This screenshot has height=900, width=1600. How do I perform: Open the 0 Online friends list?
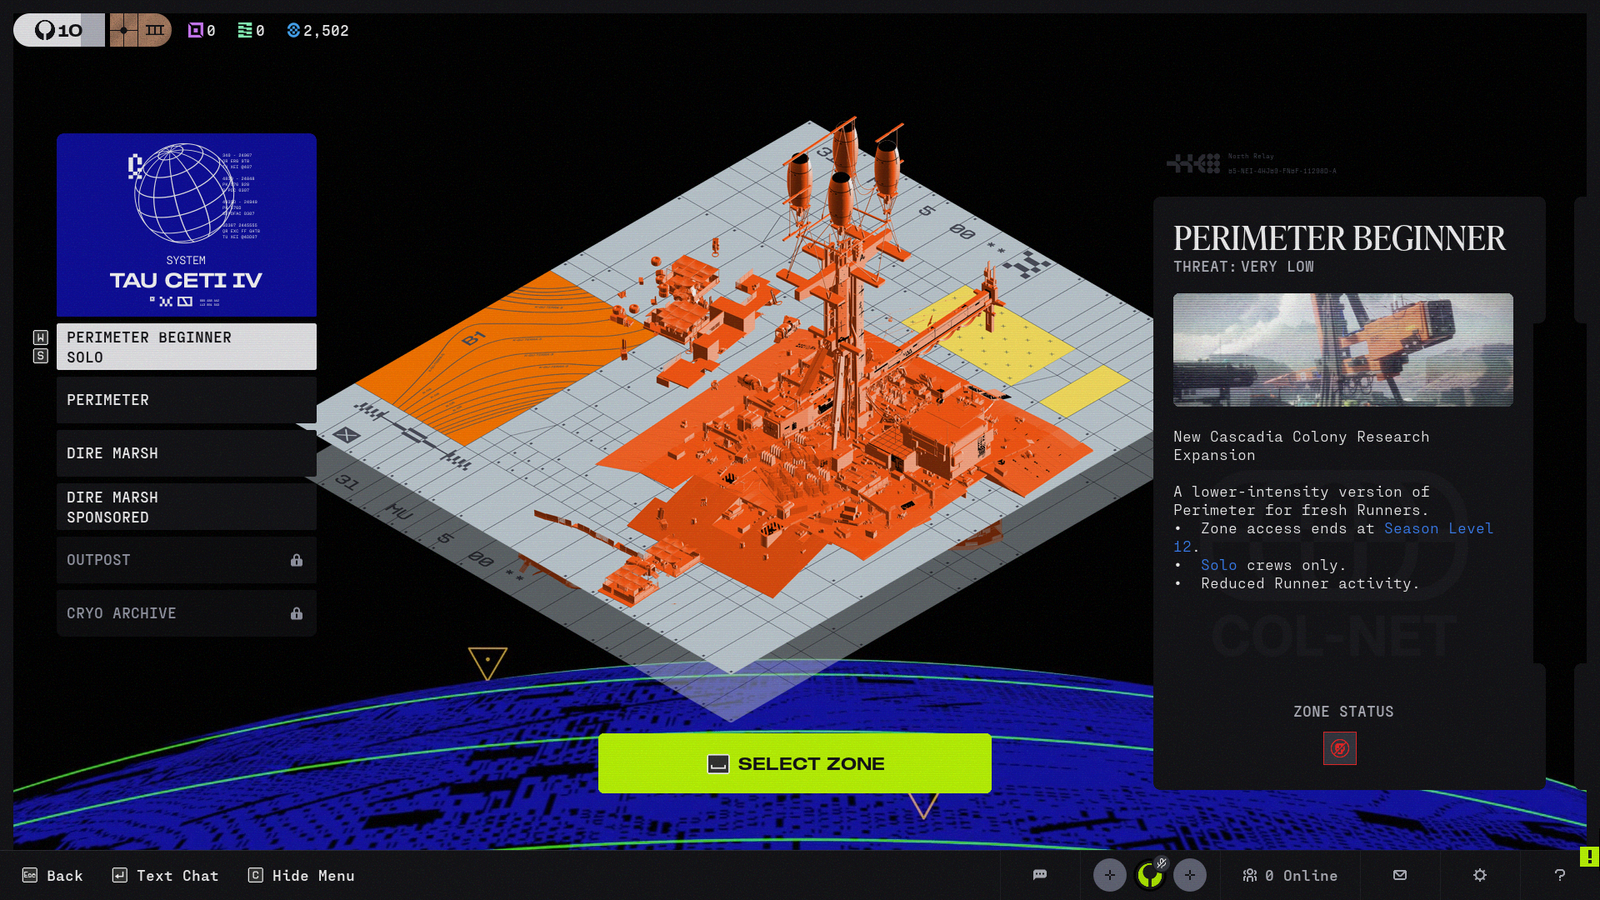(x=1290, y=875)
